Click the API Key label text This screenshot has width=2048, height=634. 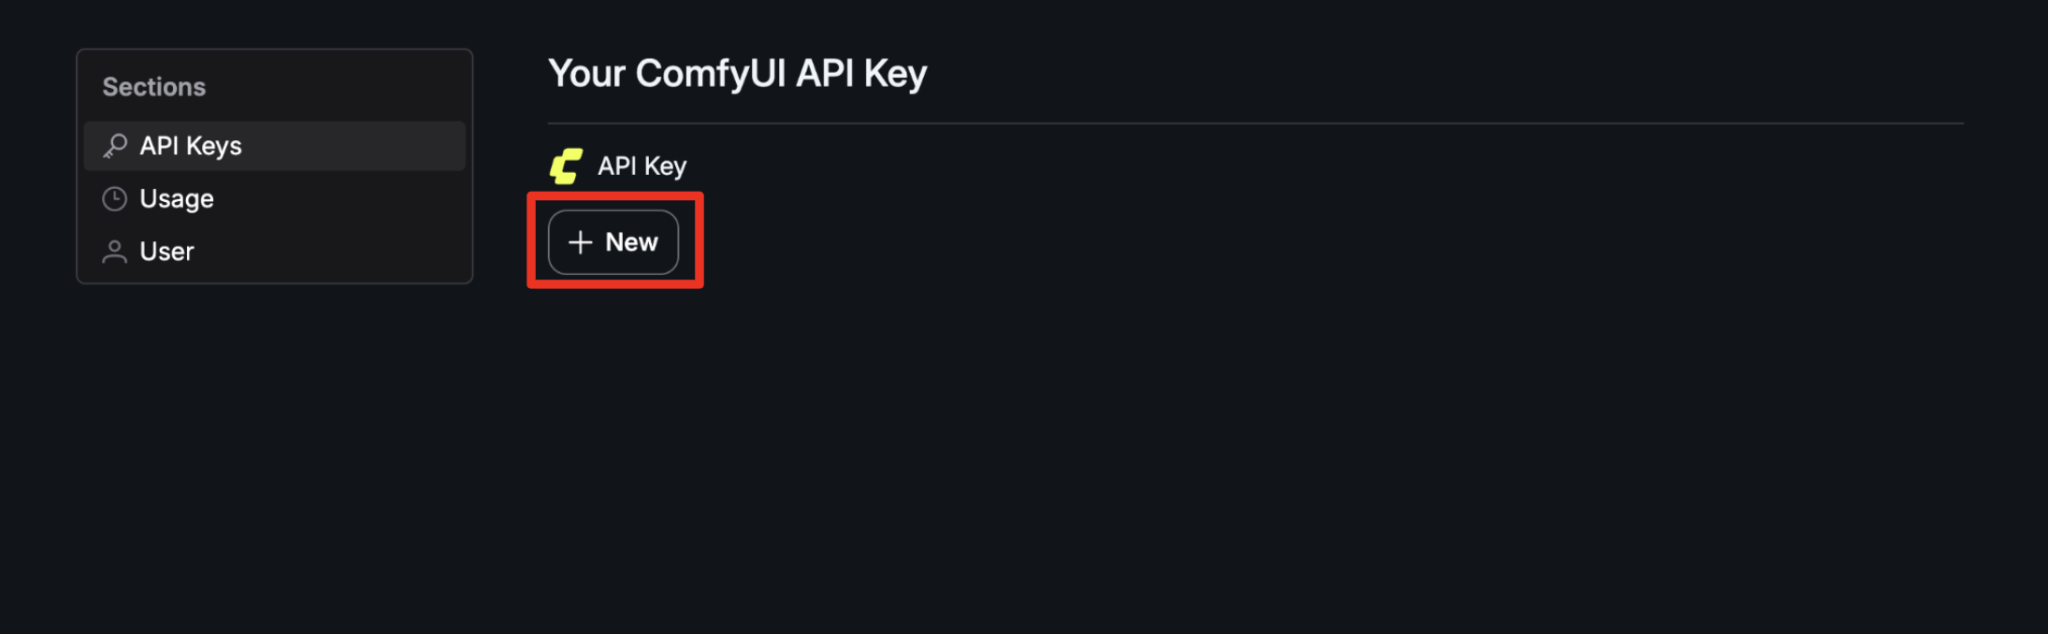click(640, 166)
